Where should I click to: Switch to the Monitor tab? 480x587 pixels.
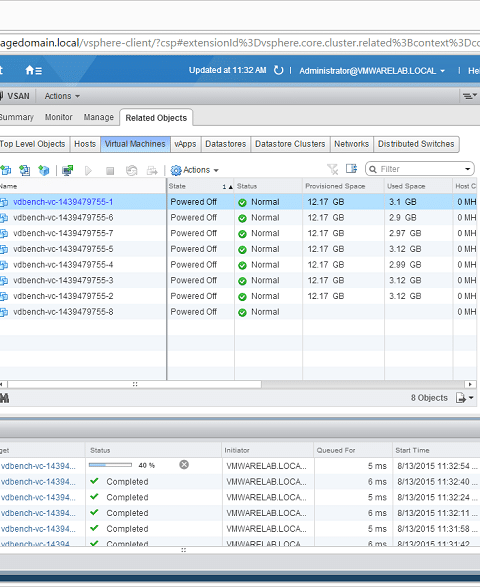coord(58,117)
